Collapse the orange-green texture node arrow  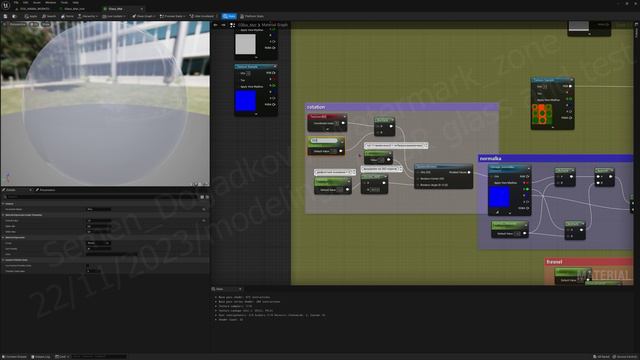(553, 127)
